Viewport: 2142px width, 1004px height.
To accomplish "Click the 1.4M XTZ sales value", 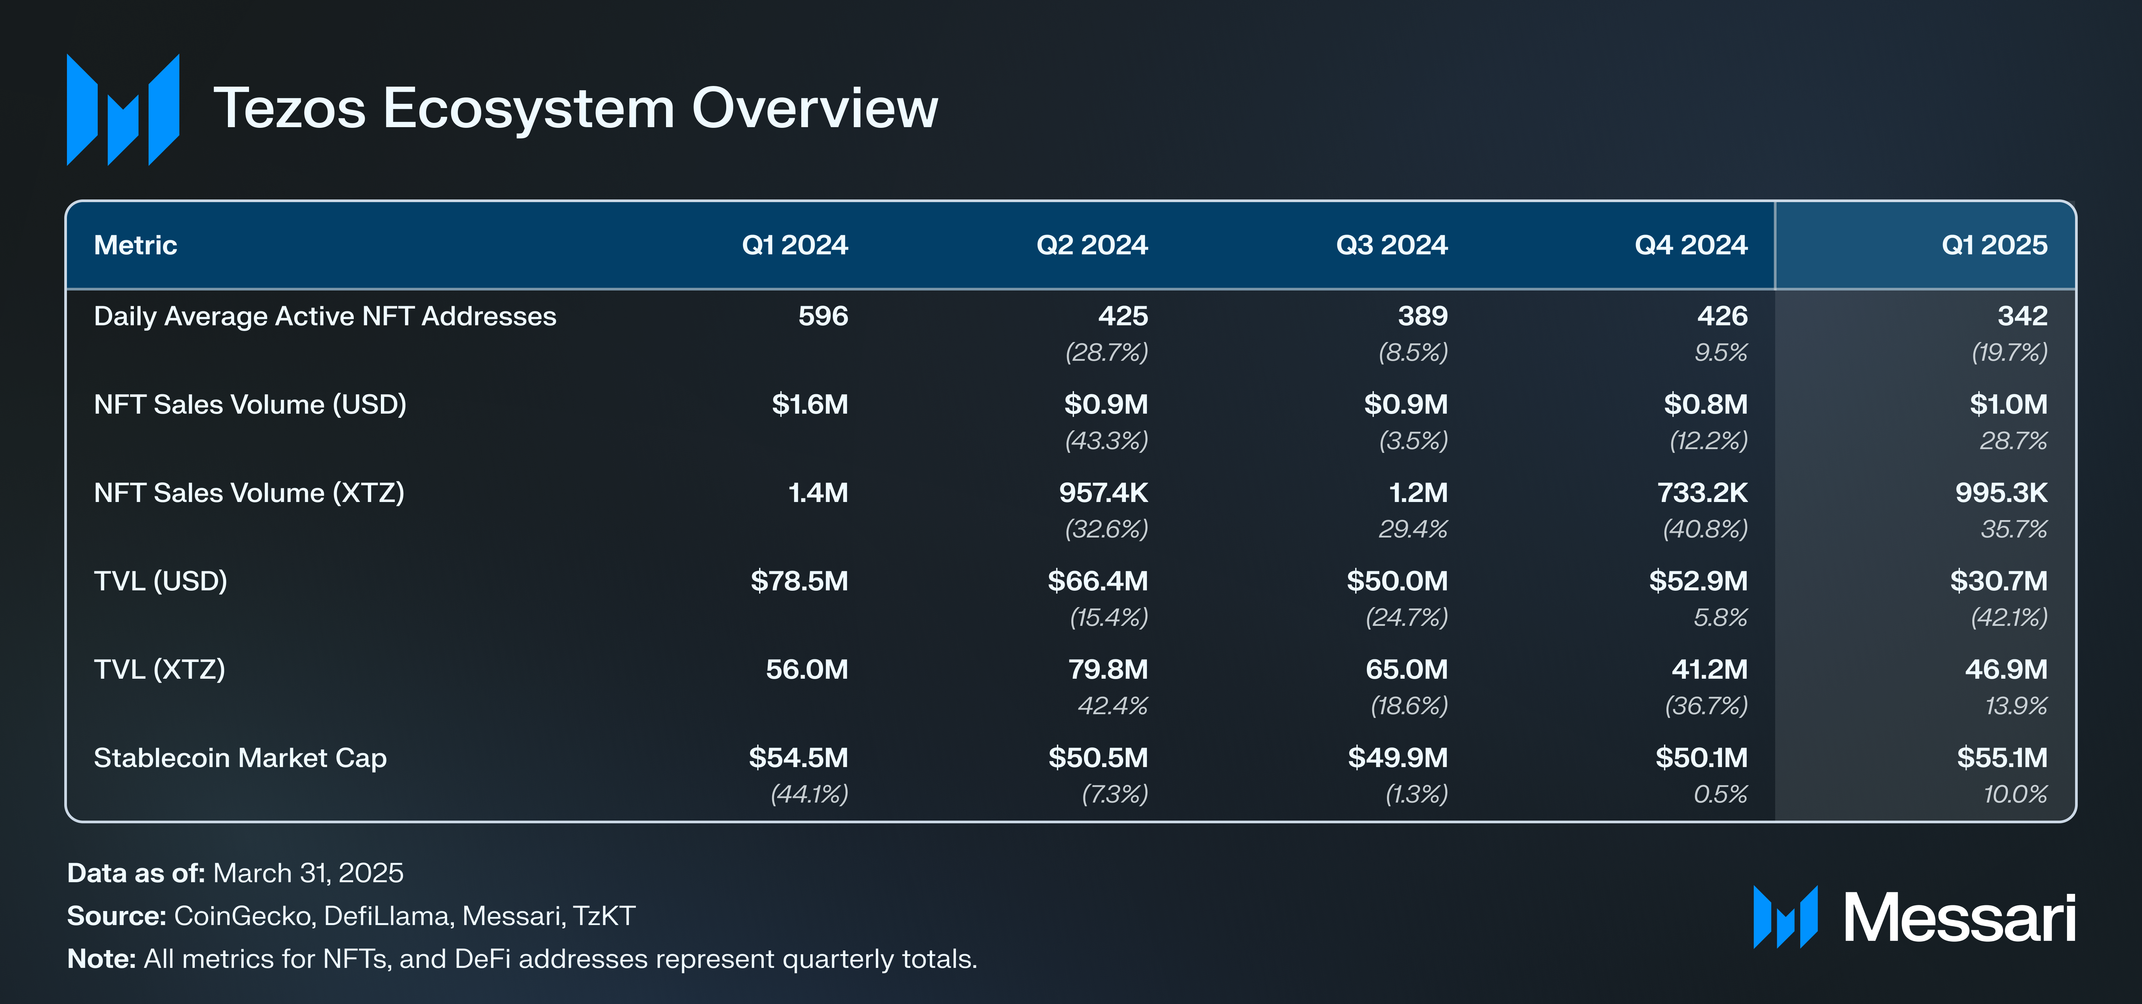I will tap(818, 493).
